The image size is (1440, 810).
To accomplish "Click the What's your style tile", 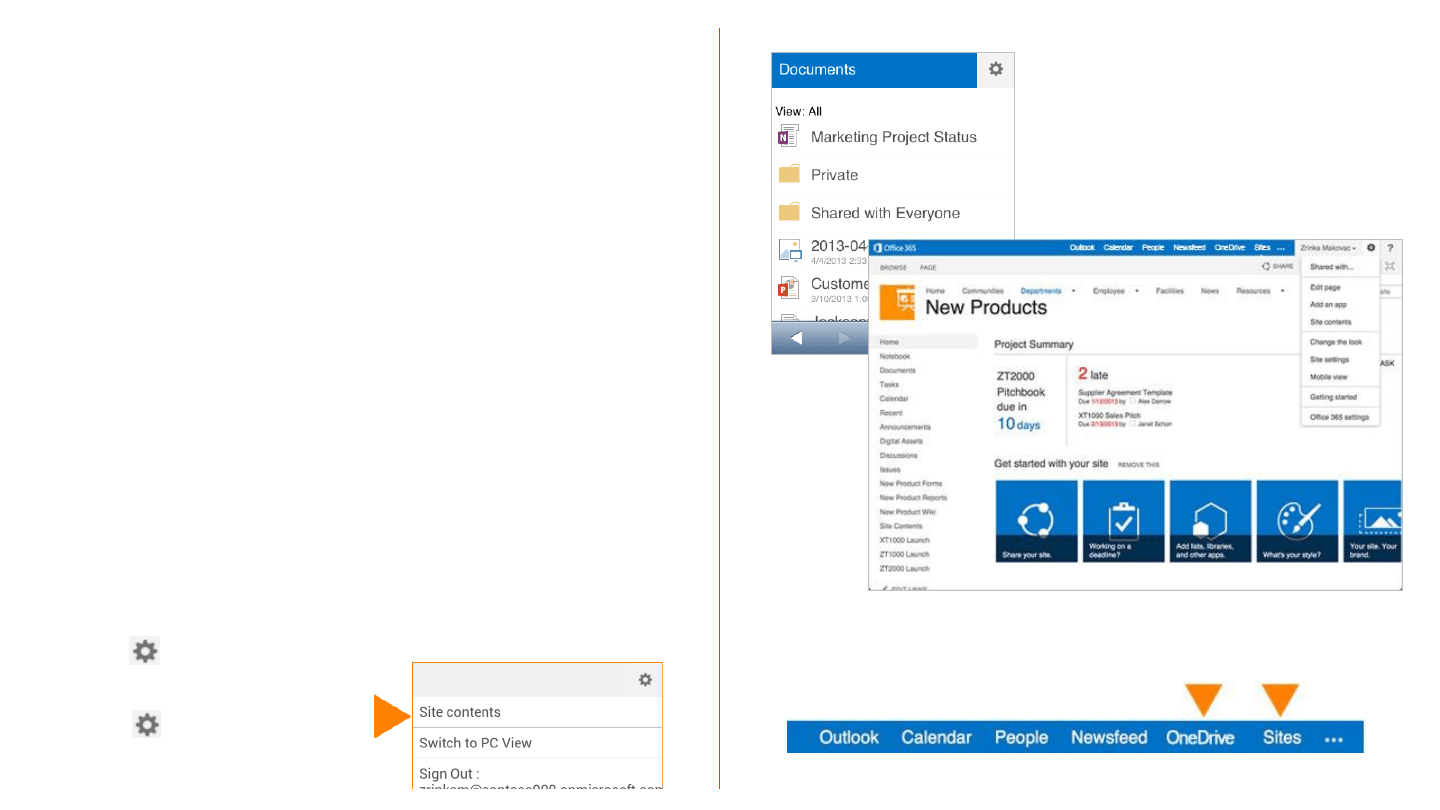I will click(1297, 521).
